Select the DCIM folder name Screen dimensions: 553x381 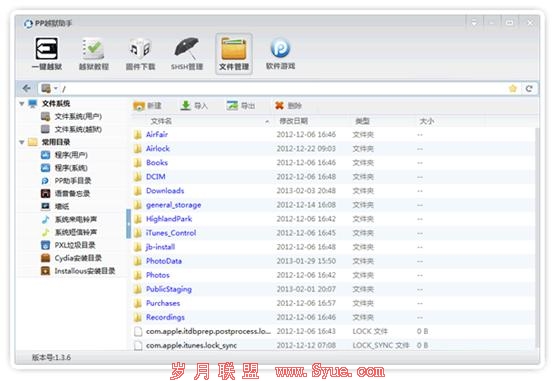point(156,176)
